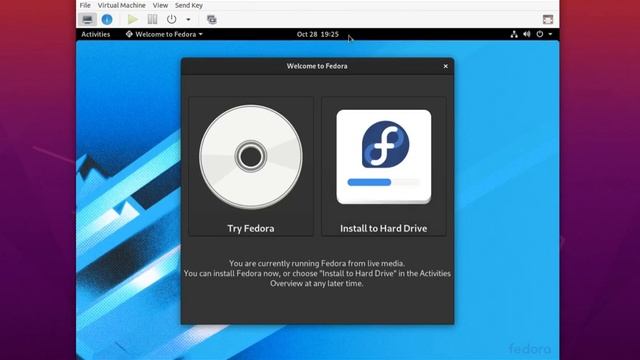Click the Welcome to Fedora title bar
Viewport: 640px width, 360px height.
[x=317, y=66]
